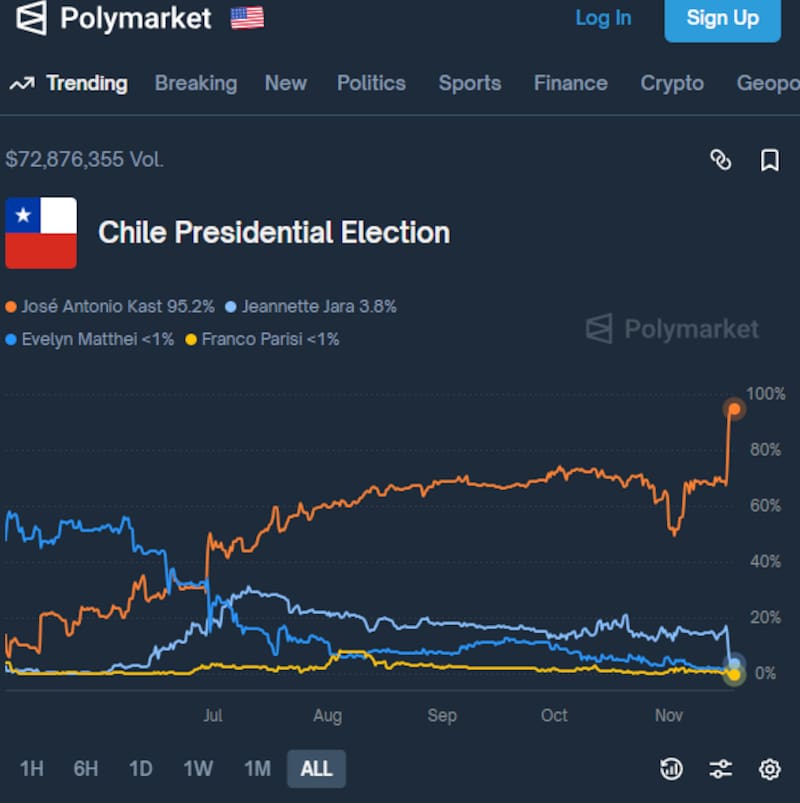Open the chart settings gear icon
Viewport: 800px width, 803px height.
click(769, 768)
